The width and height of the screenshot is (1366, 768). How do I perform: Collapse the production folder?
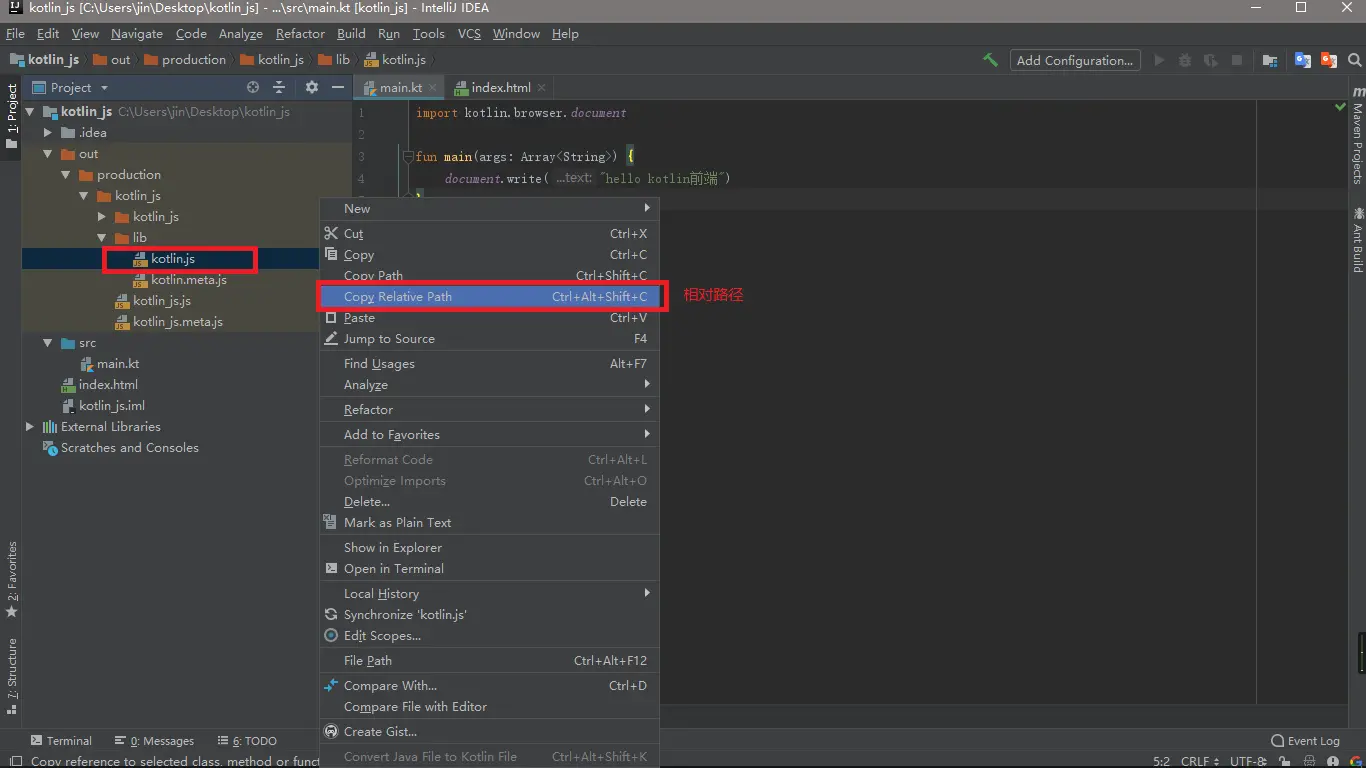tap(66, 175)
